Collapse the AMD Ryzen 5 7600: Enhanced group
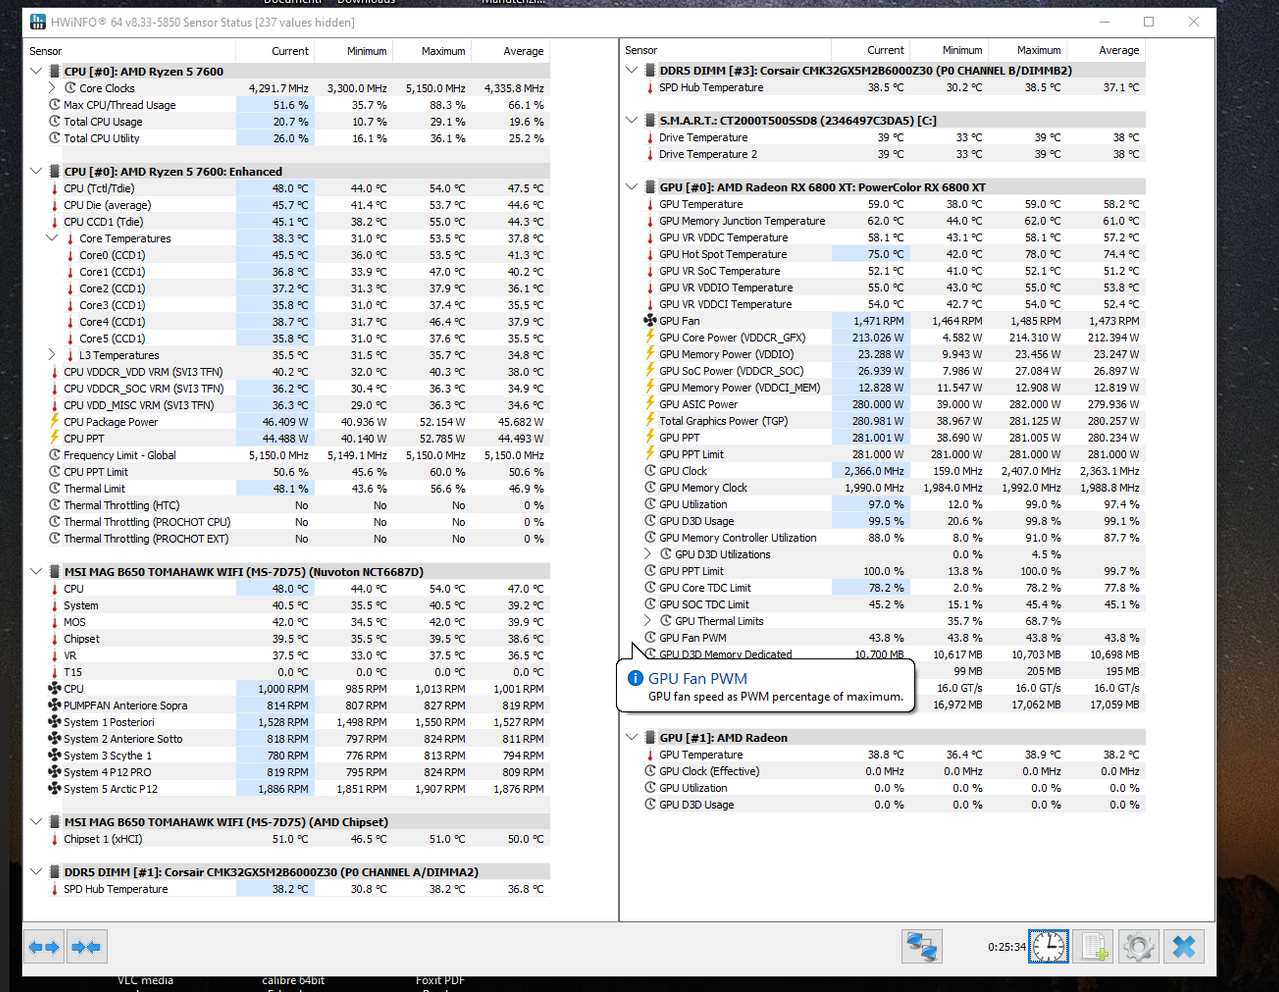The image size is (1279, 992). click(36, 172)
